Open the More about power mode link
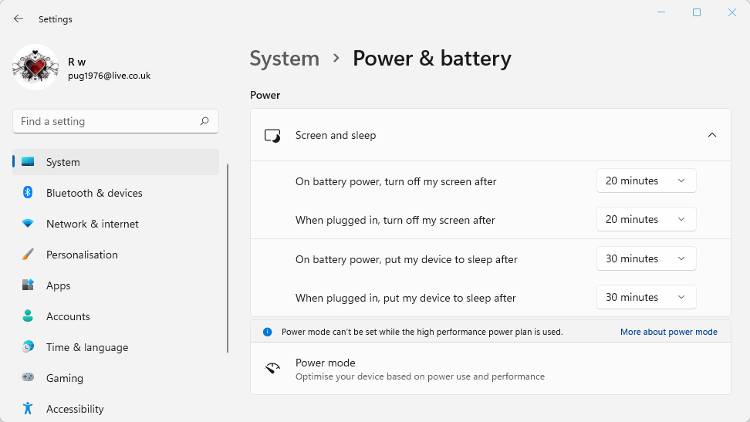Image resolution: width=750 pixels, height=422 pixels. click(x=668, y=332)
